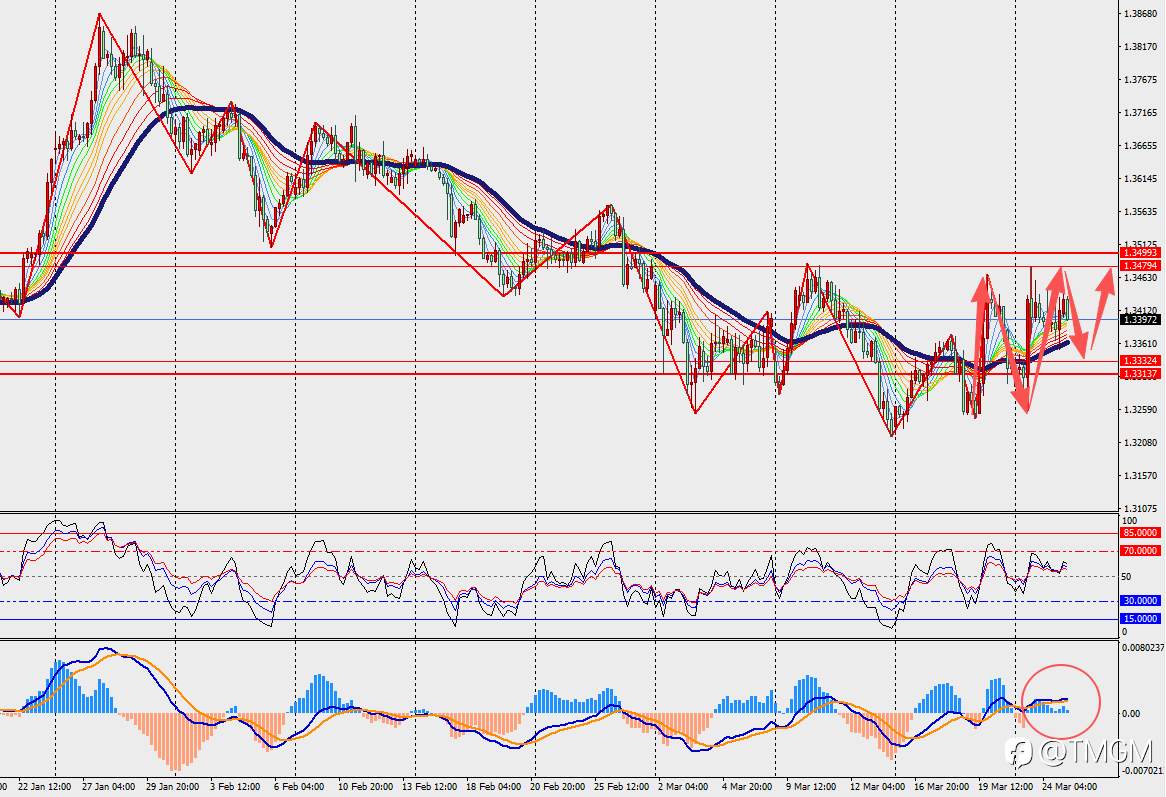Image resolution: width=1166 pixels, height=797 pixels.
Task: Click the black 1.33972 current price tag
Action: coord(1140,320)
